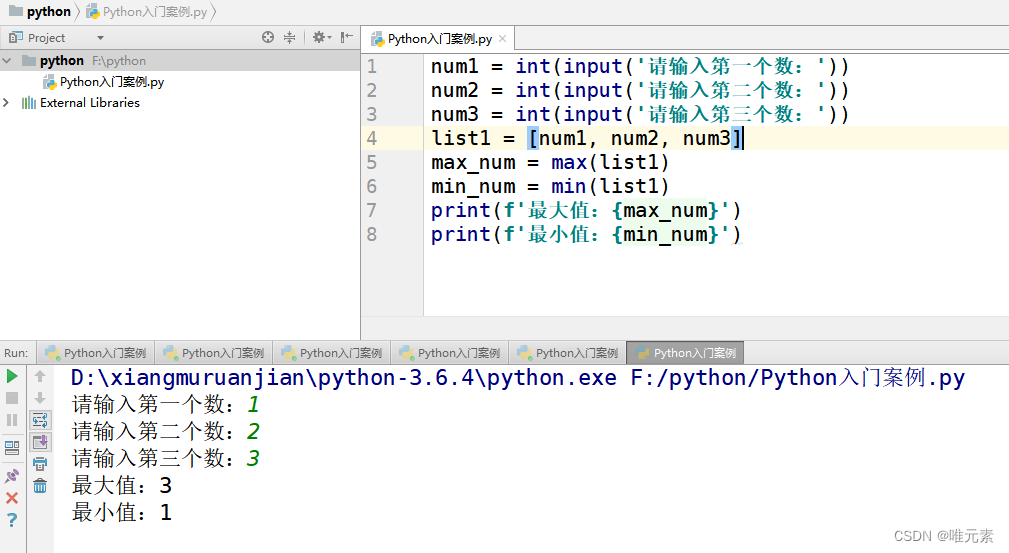Select Python入门案例.py in the Project tree
Image resolution: width=1009 pixels, height=553 pixels.
click(x=111, y=82)
